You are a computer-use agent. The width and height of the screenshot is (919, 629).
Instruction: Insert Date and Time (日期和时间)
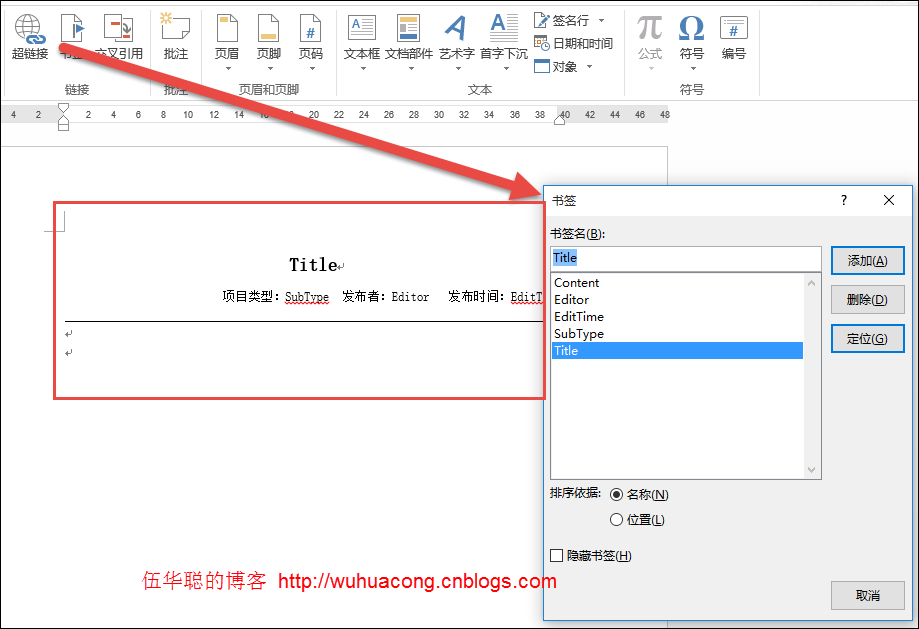573,43
